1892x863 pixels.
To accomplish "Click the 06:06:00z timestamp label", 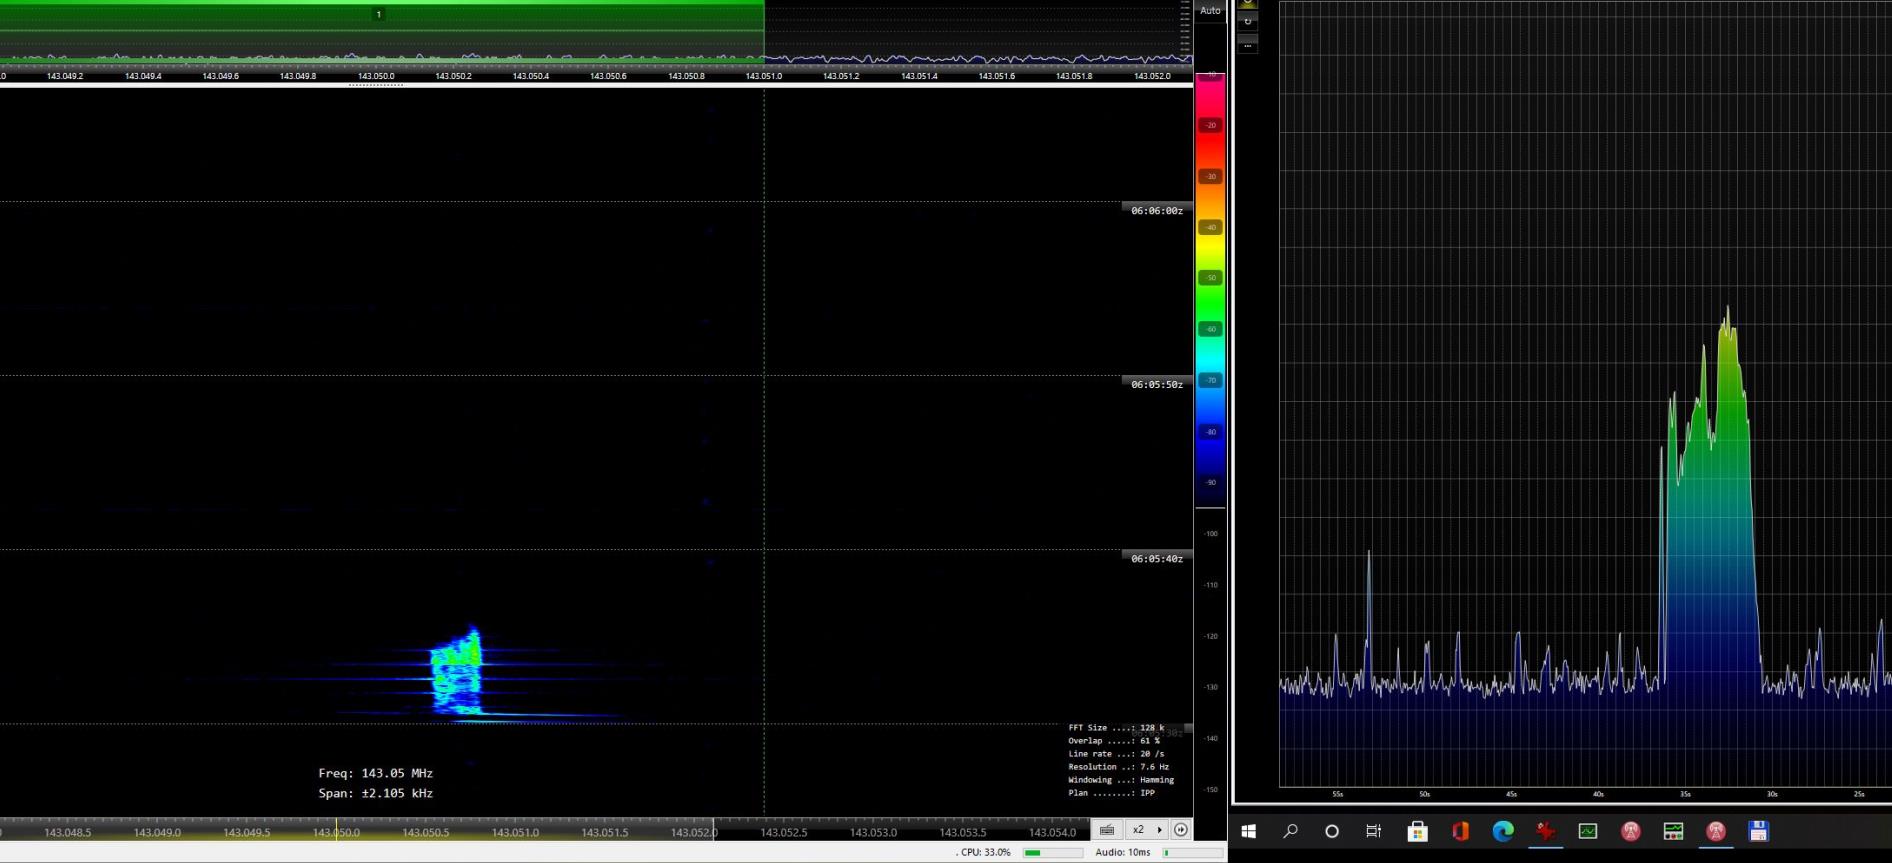I will tap(1157, 211).
